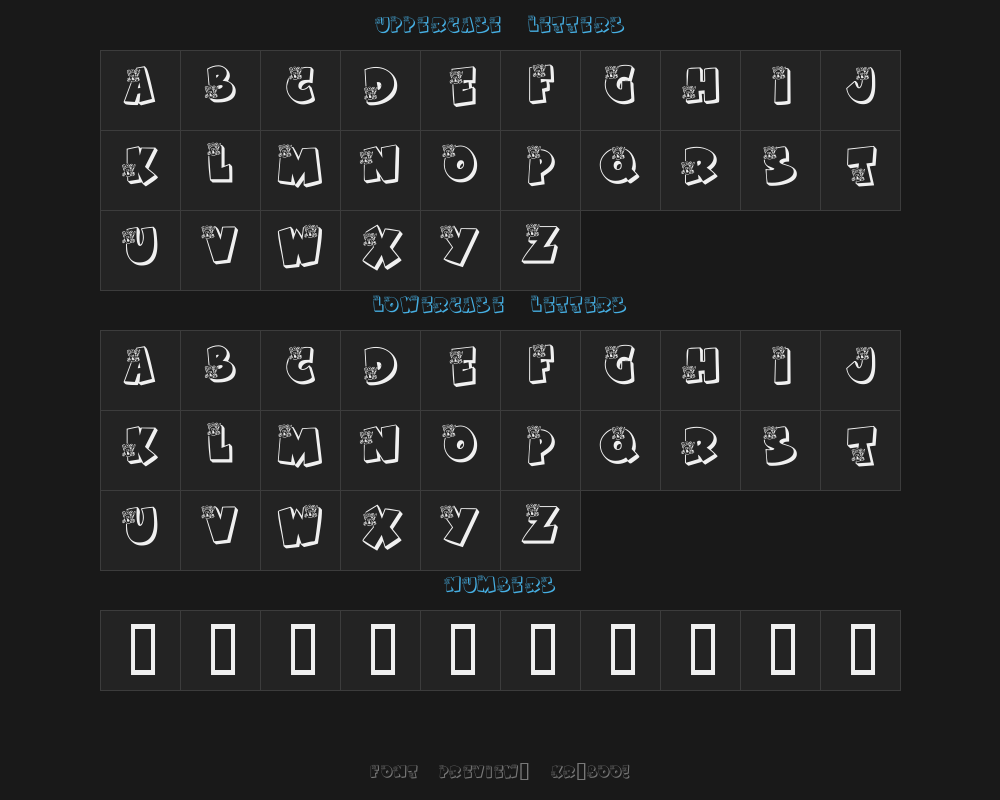Click uppercase Z in the Uppercase Letters grid
Image resolution: width=1000 pixels, height=800 pixels.
pos(540,250)
